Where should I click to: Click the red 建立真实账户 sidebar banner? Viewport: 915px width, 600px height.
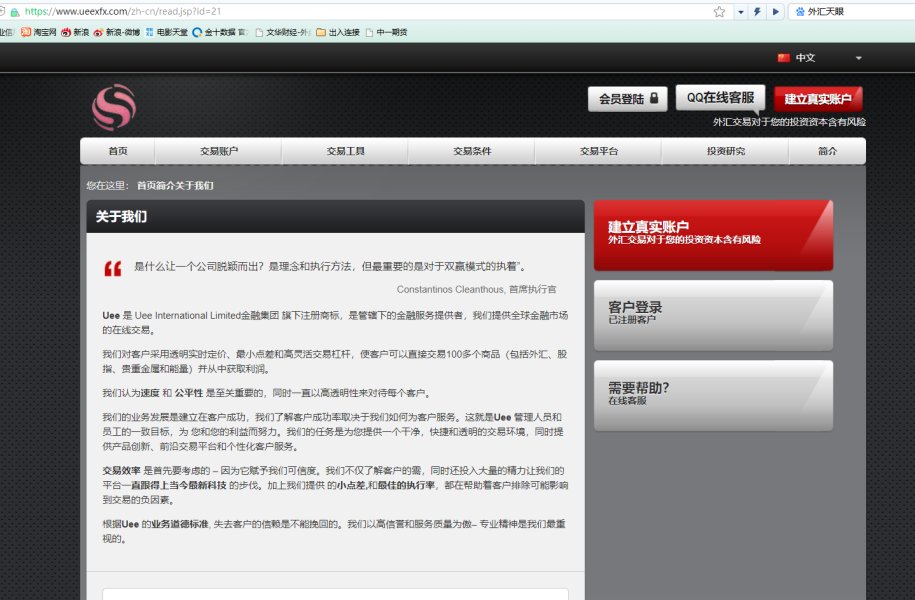pos(712,234)
